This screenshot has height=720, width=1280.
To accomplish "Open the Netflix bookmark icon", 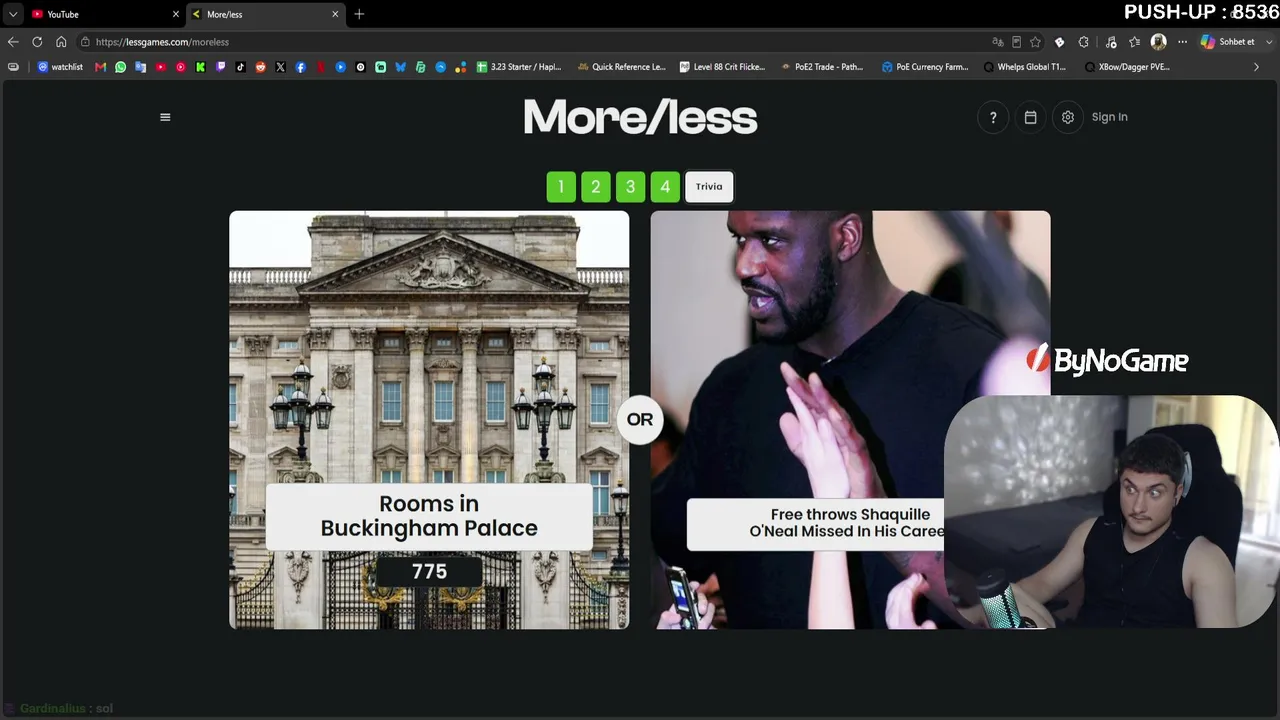I will (321, 67).
